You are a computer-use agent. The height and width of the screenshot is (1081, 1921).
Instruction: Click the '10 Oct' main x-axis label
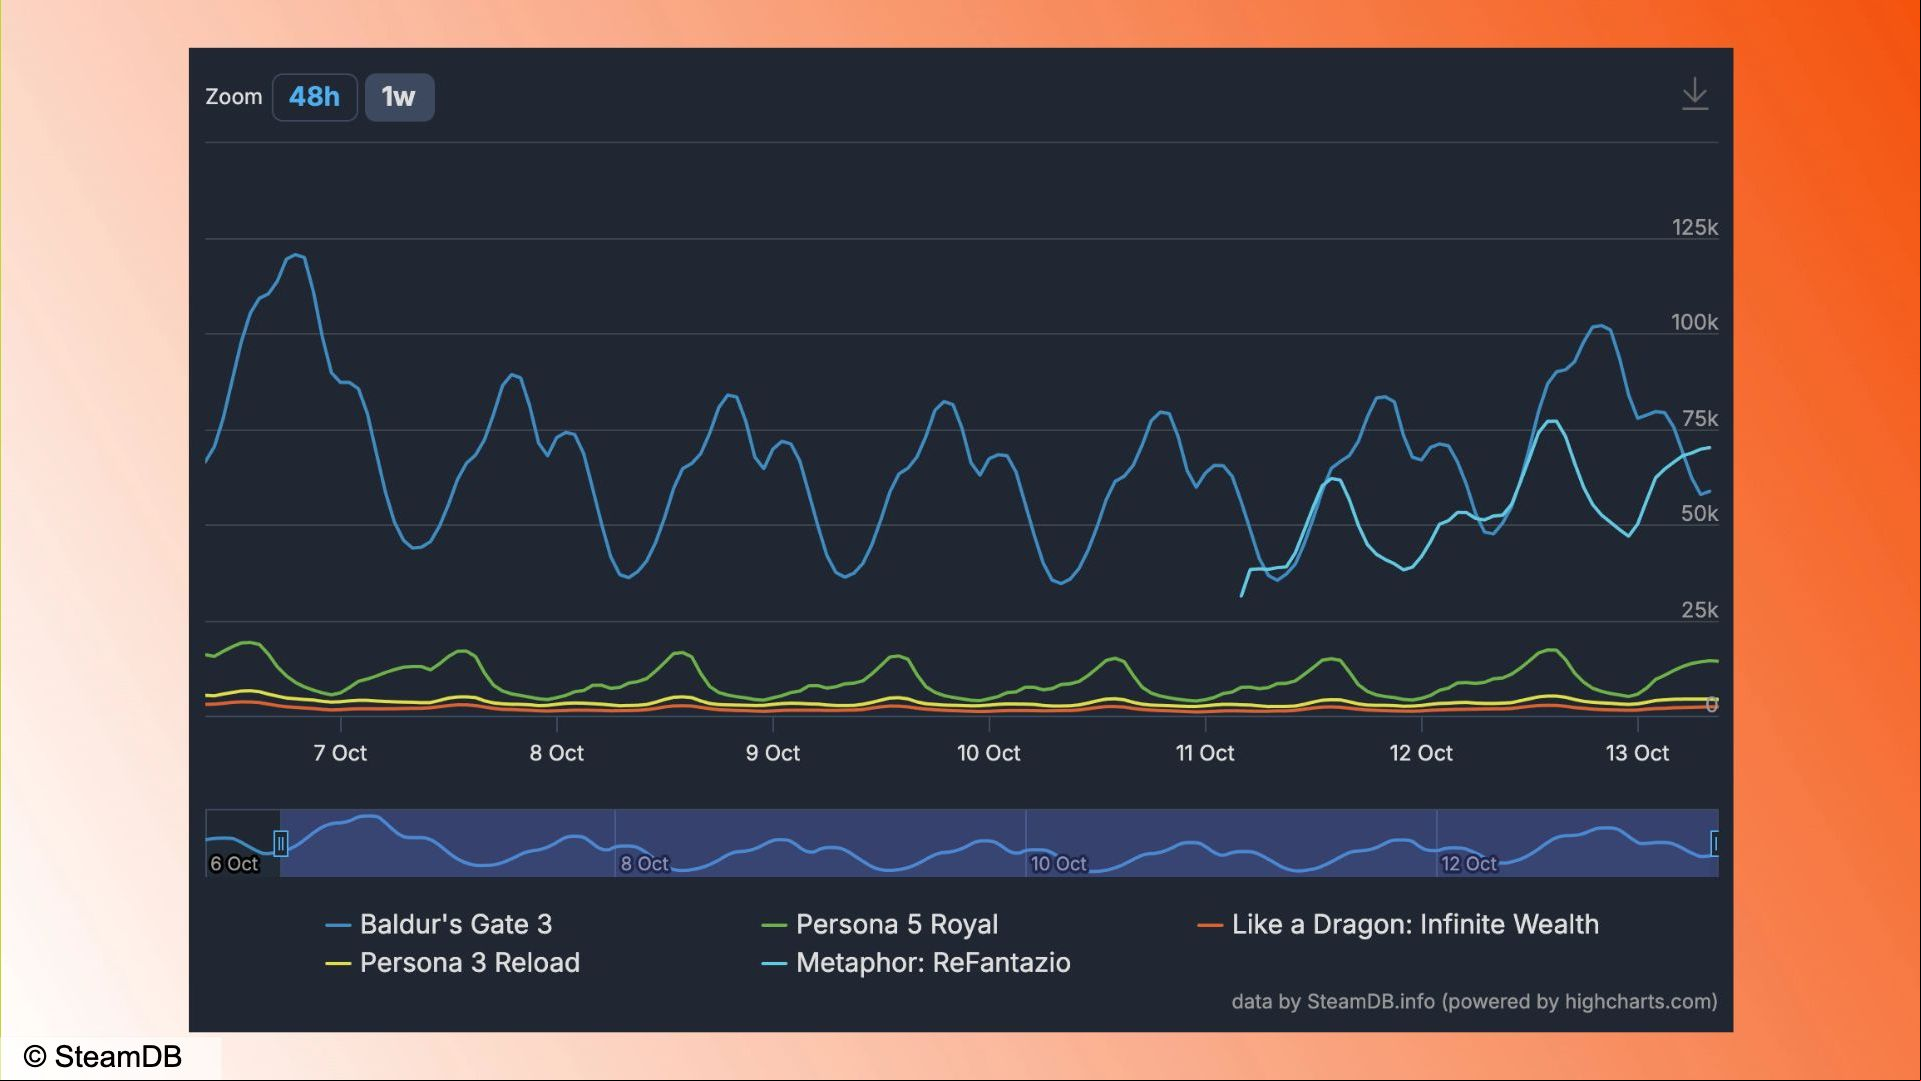point(988,753)
